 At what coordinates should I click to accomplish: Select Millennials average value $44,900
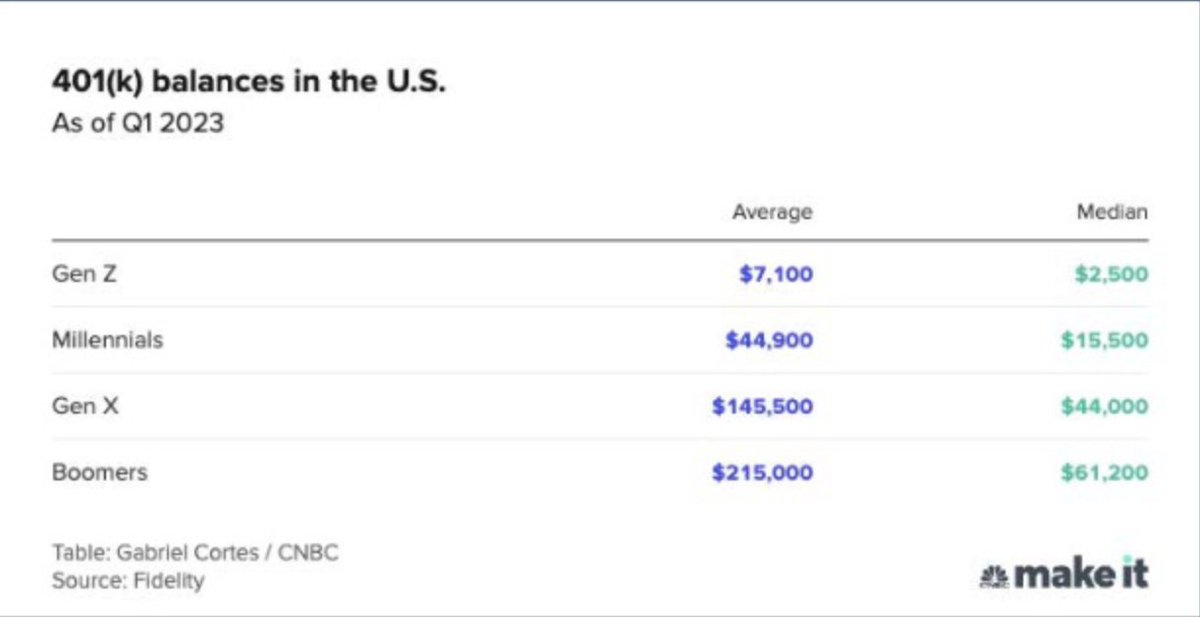point(769,340)
